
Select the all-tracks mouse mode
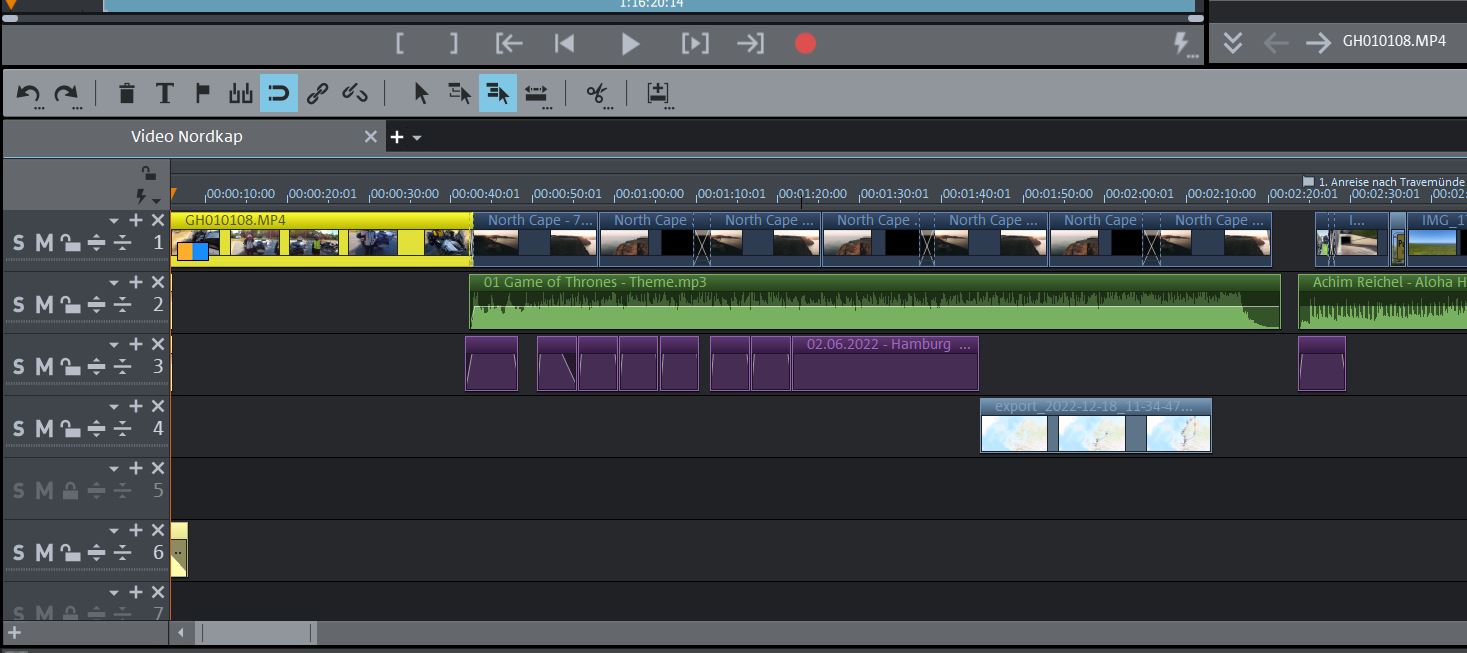[497, 94]
